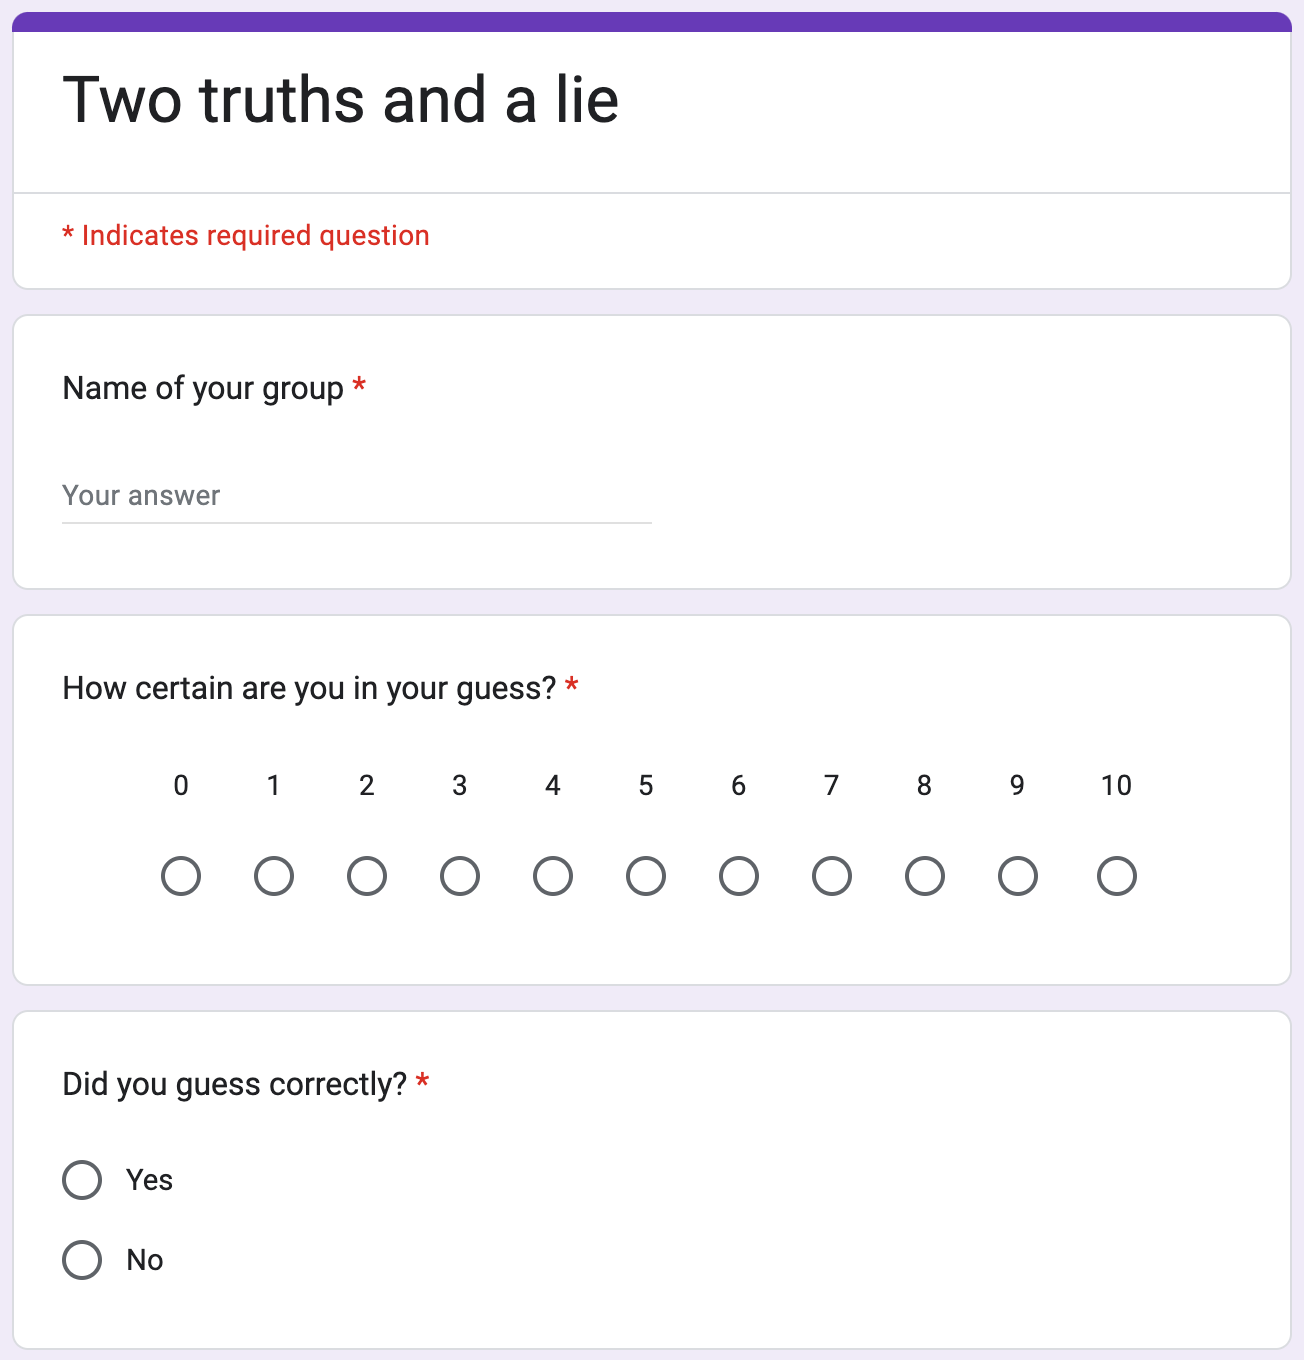Select rating 9 radio on the scale
Viewport: 1304px width, 1360px height.
click(1018, 876)
